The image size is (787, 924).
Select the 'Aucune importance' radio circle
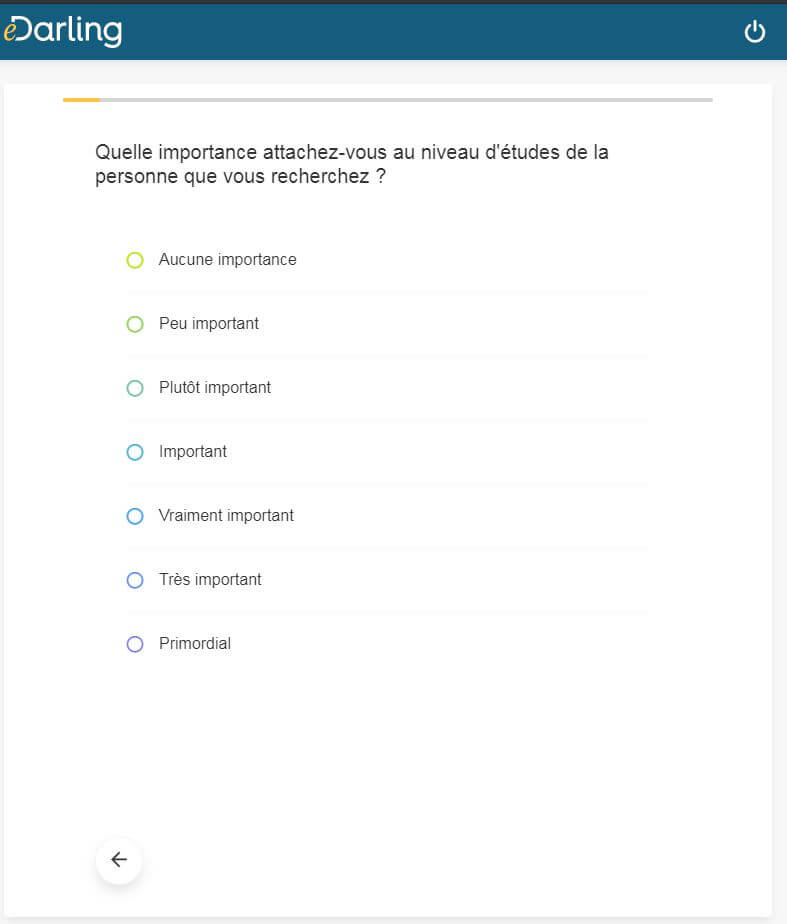(135, 260)
